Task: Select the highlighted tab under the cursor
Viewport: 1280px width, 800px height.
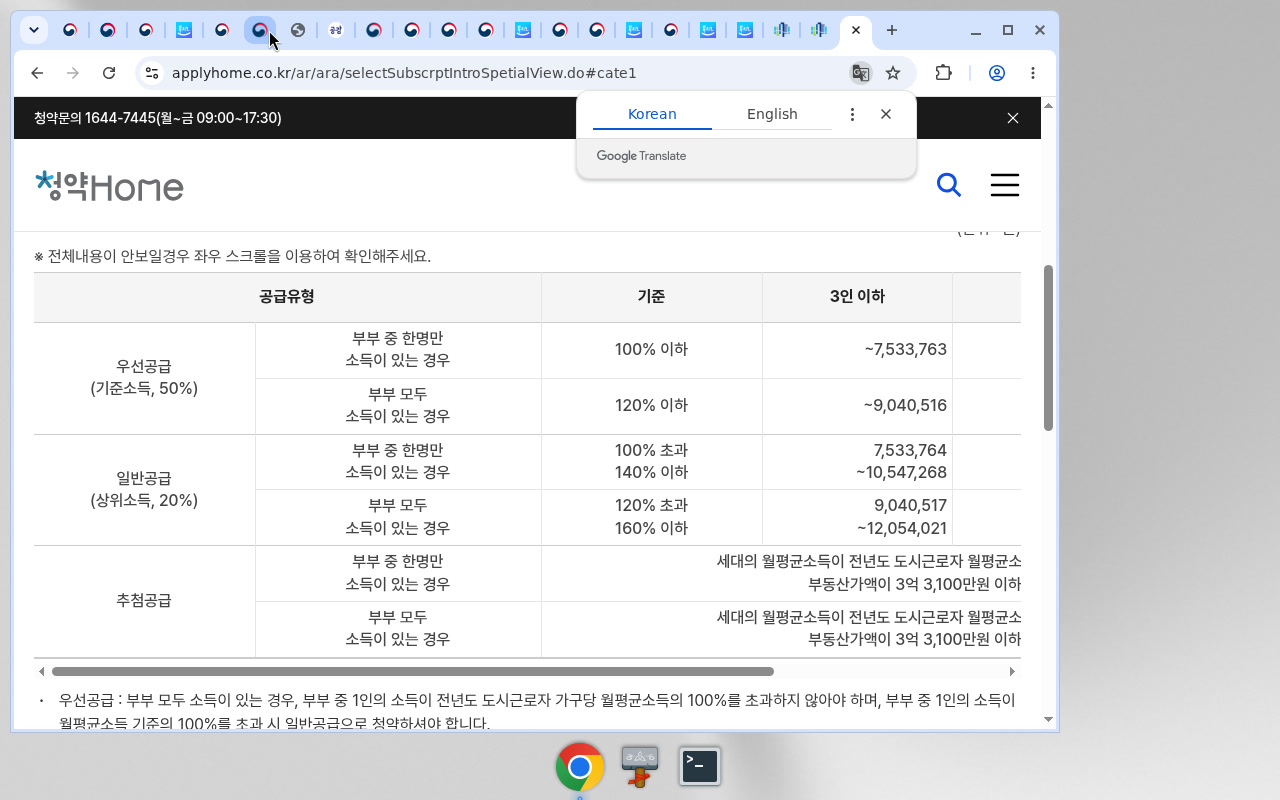Action: point(260,30)
